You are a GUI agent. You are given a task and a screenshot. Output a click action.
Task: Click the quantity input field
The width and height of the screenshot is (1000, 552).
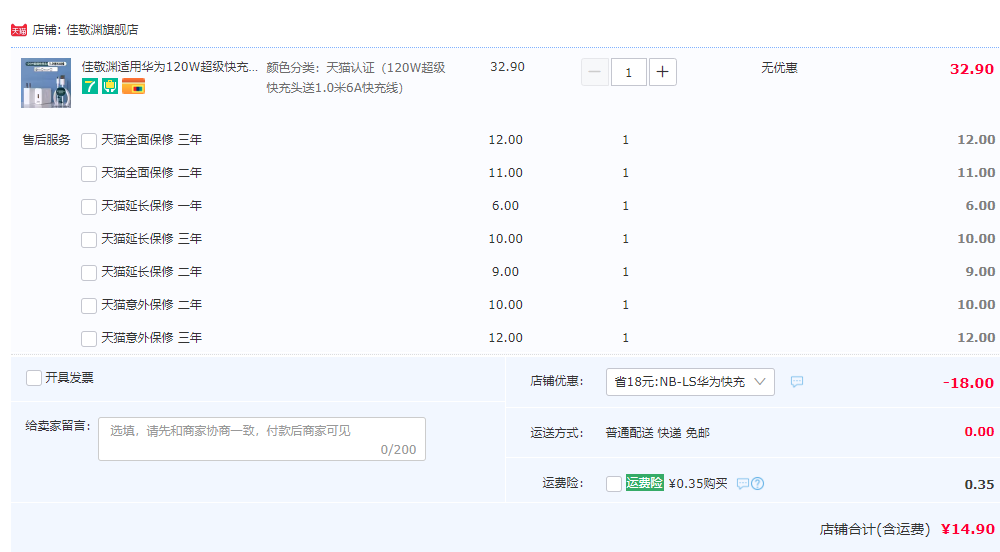[x=629, y=72]
